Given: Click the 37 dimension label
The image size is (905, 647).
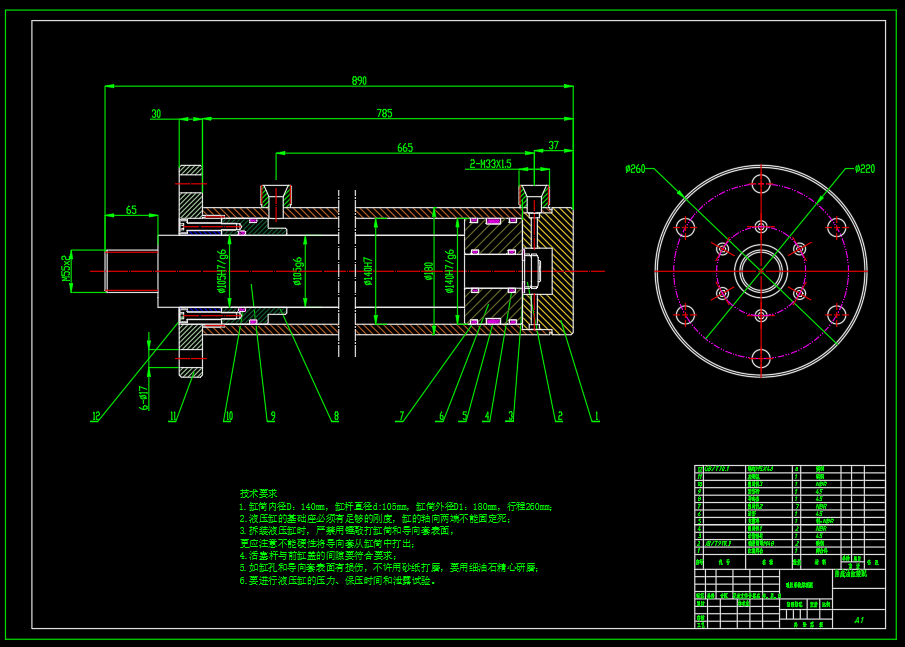Looking at the screenshot, I should coord(554,145).
